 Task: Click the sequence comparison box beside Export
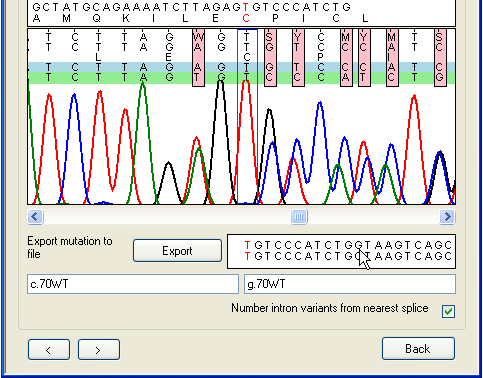tap(341, 251)
